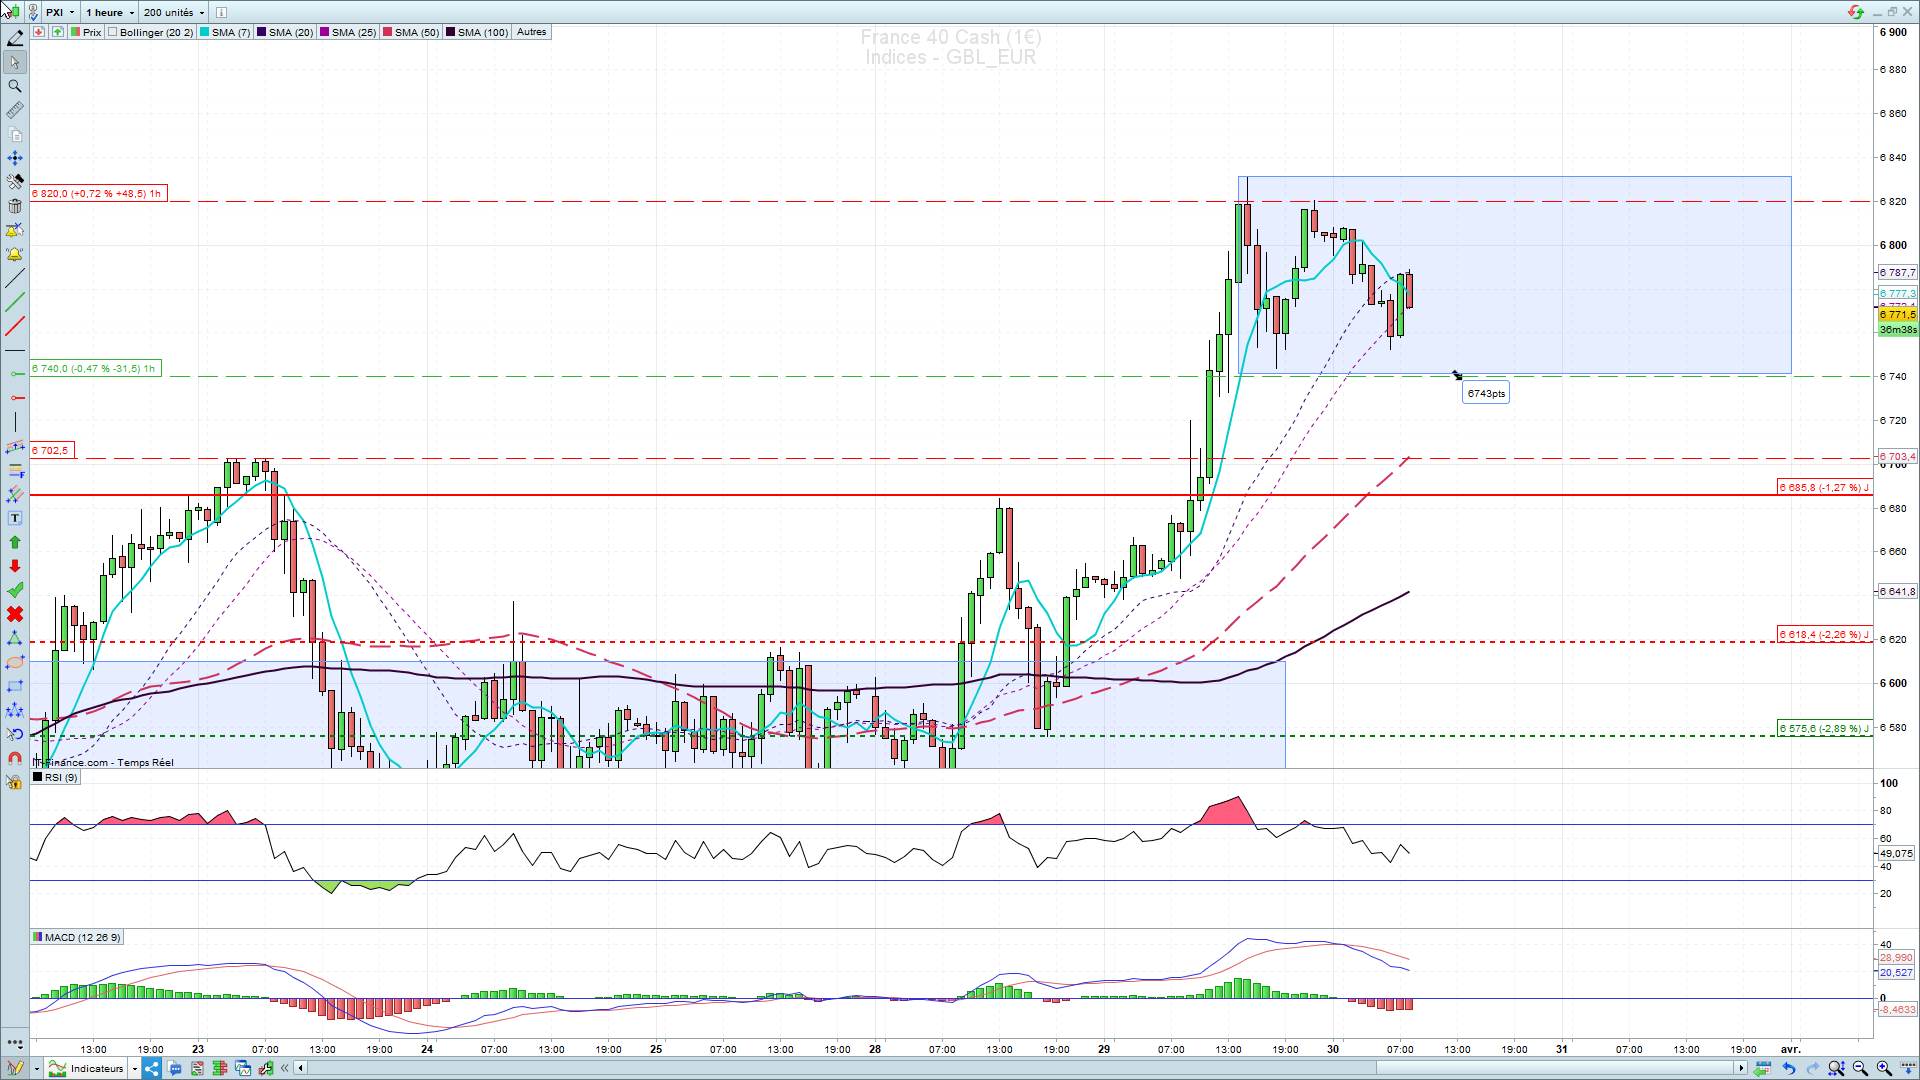Screen dimensions: 1920x1080
Task: Open the 1 heure timeframe dropdown
Action: 110,12
